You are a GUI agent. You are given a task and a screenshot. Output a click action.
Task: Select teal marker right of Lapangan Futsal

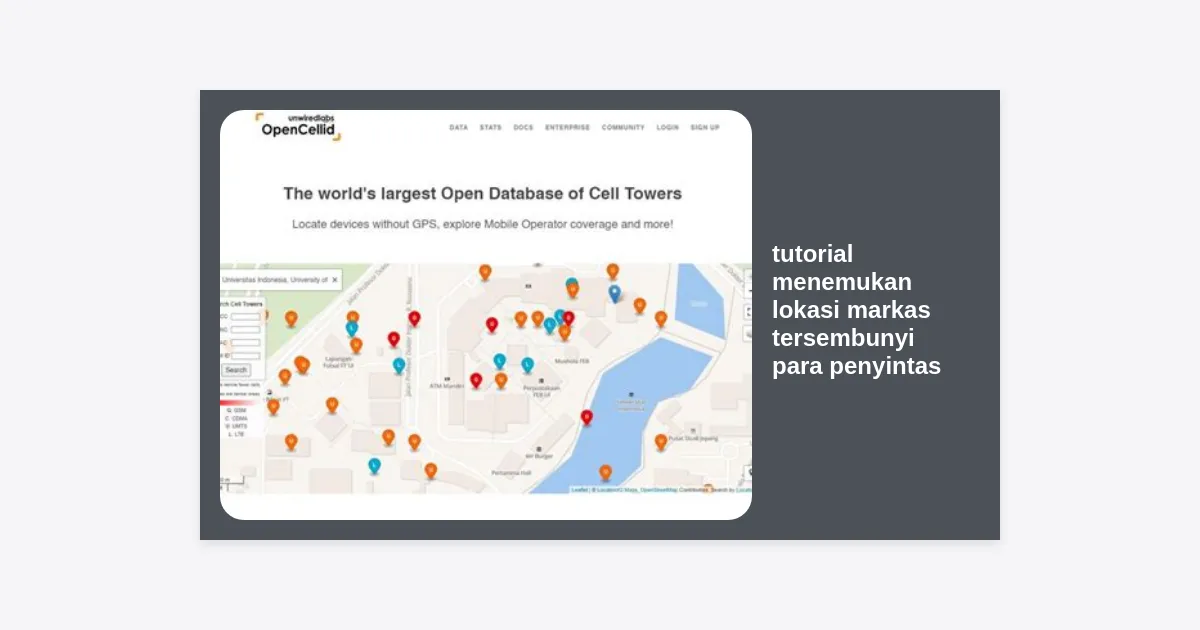[399, 365]
